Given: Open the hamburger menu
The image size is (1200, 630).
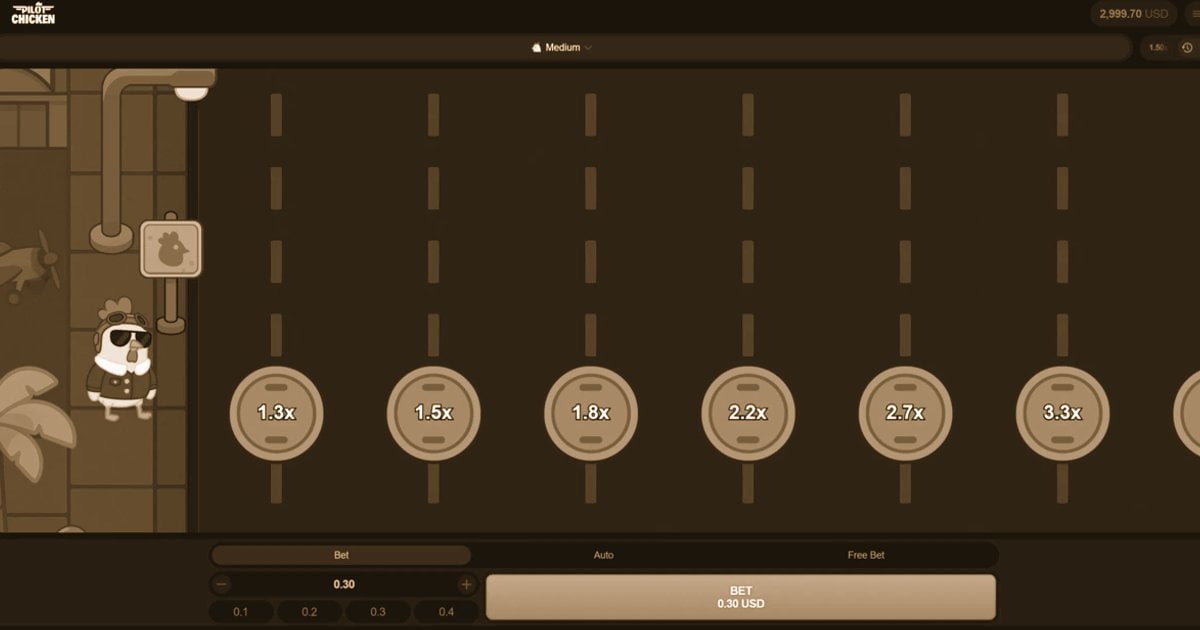Looking at the screenshot, I should click(x=1191, y=14).
